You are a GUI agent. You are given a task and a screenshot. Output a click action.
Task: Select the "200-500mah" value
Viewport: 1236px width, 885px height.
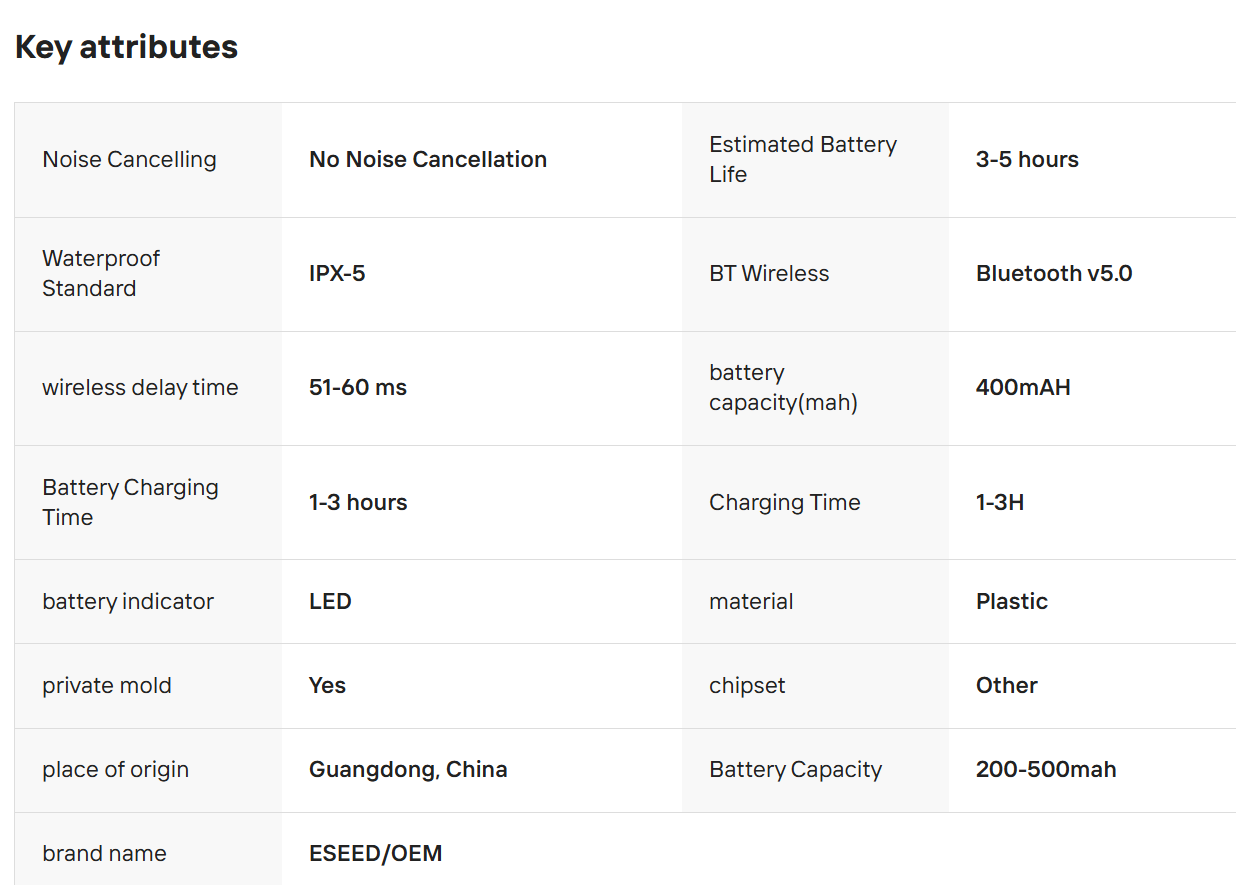(1046, 769)
